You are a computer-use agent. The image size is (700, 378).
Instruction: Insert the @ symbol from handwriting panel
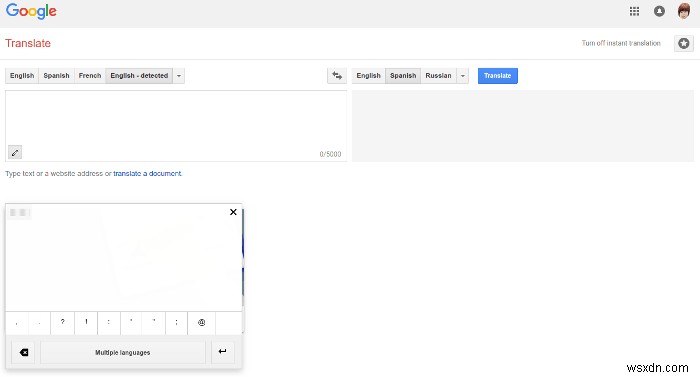point(201,323)
